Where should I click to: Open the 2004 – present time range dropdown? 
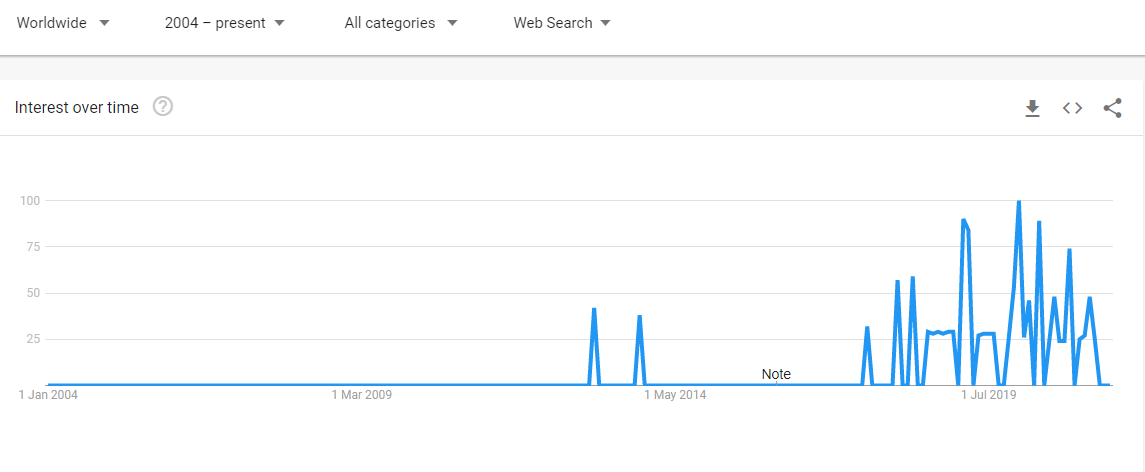225,23
